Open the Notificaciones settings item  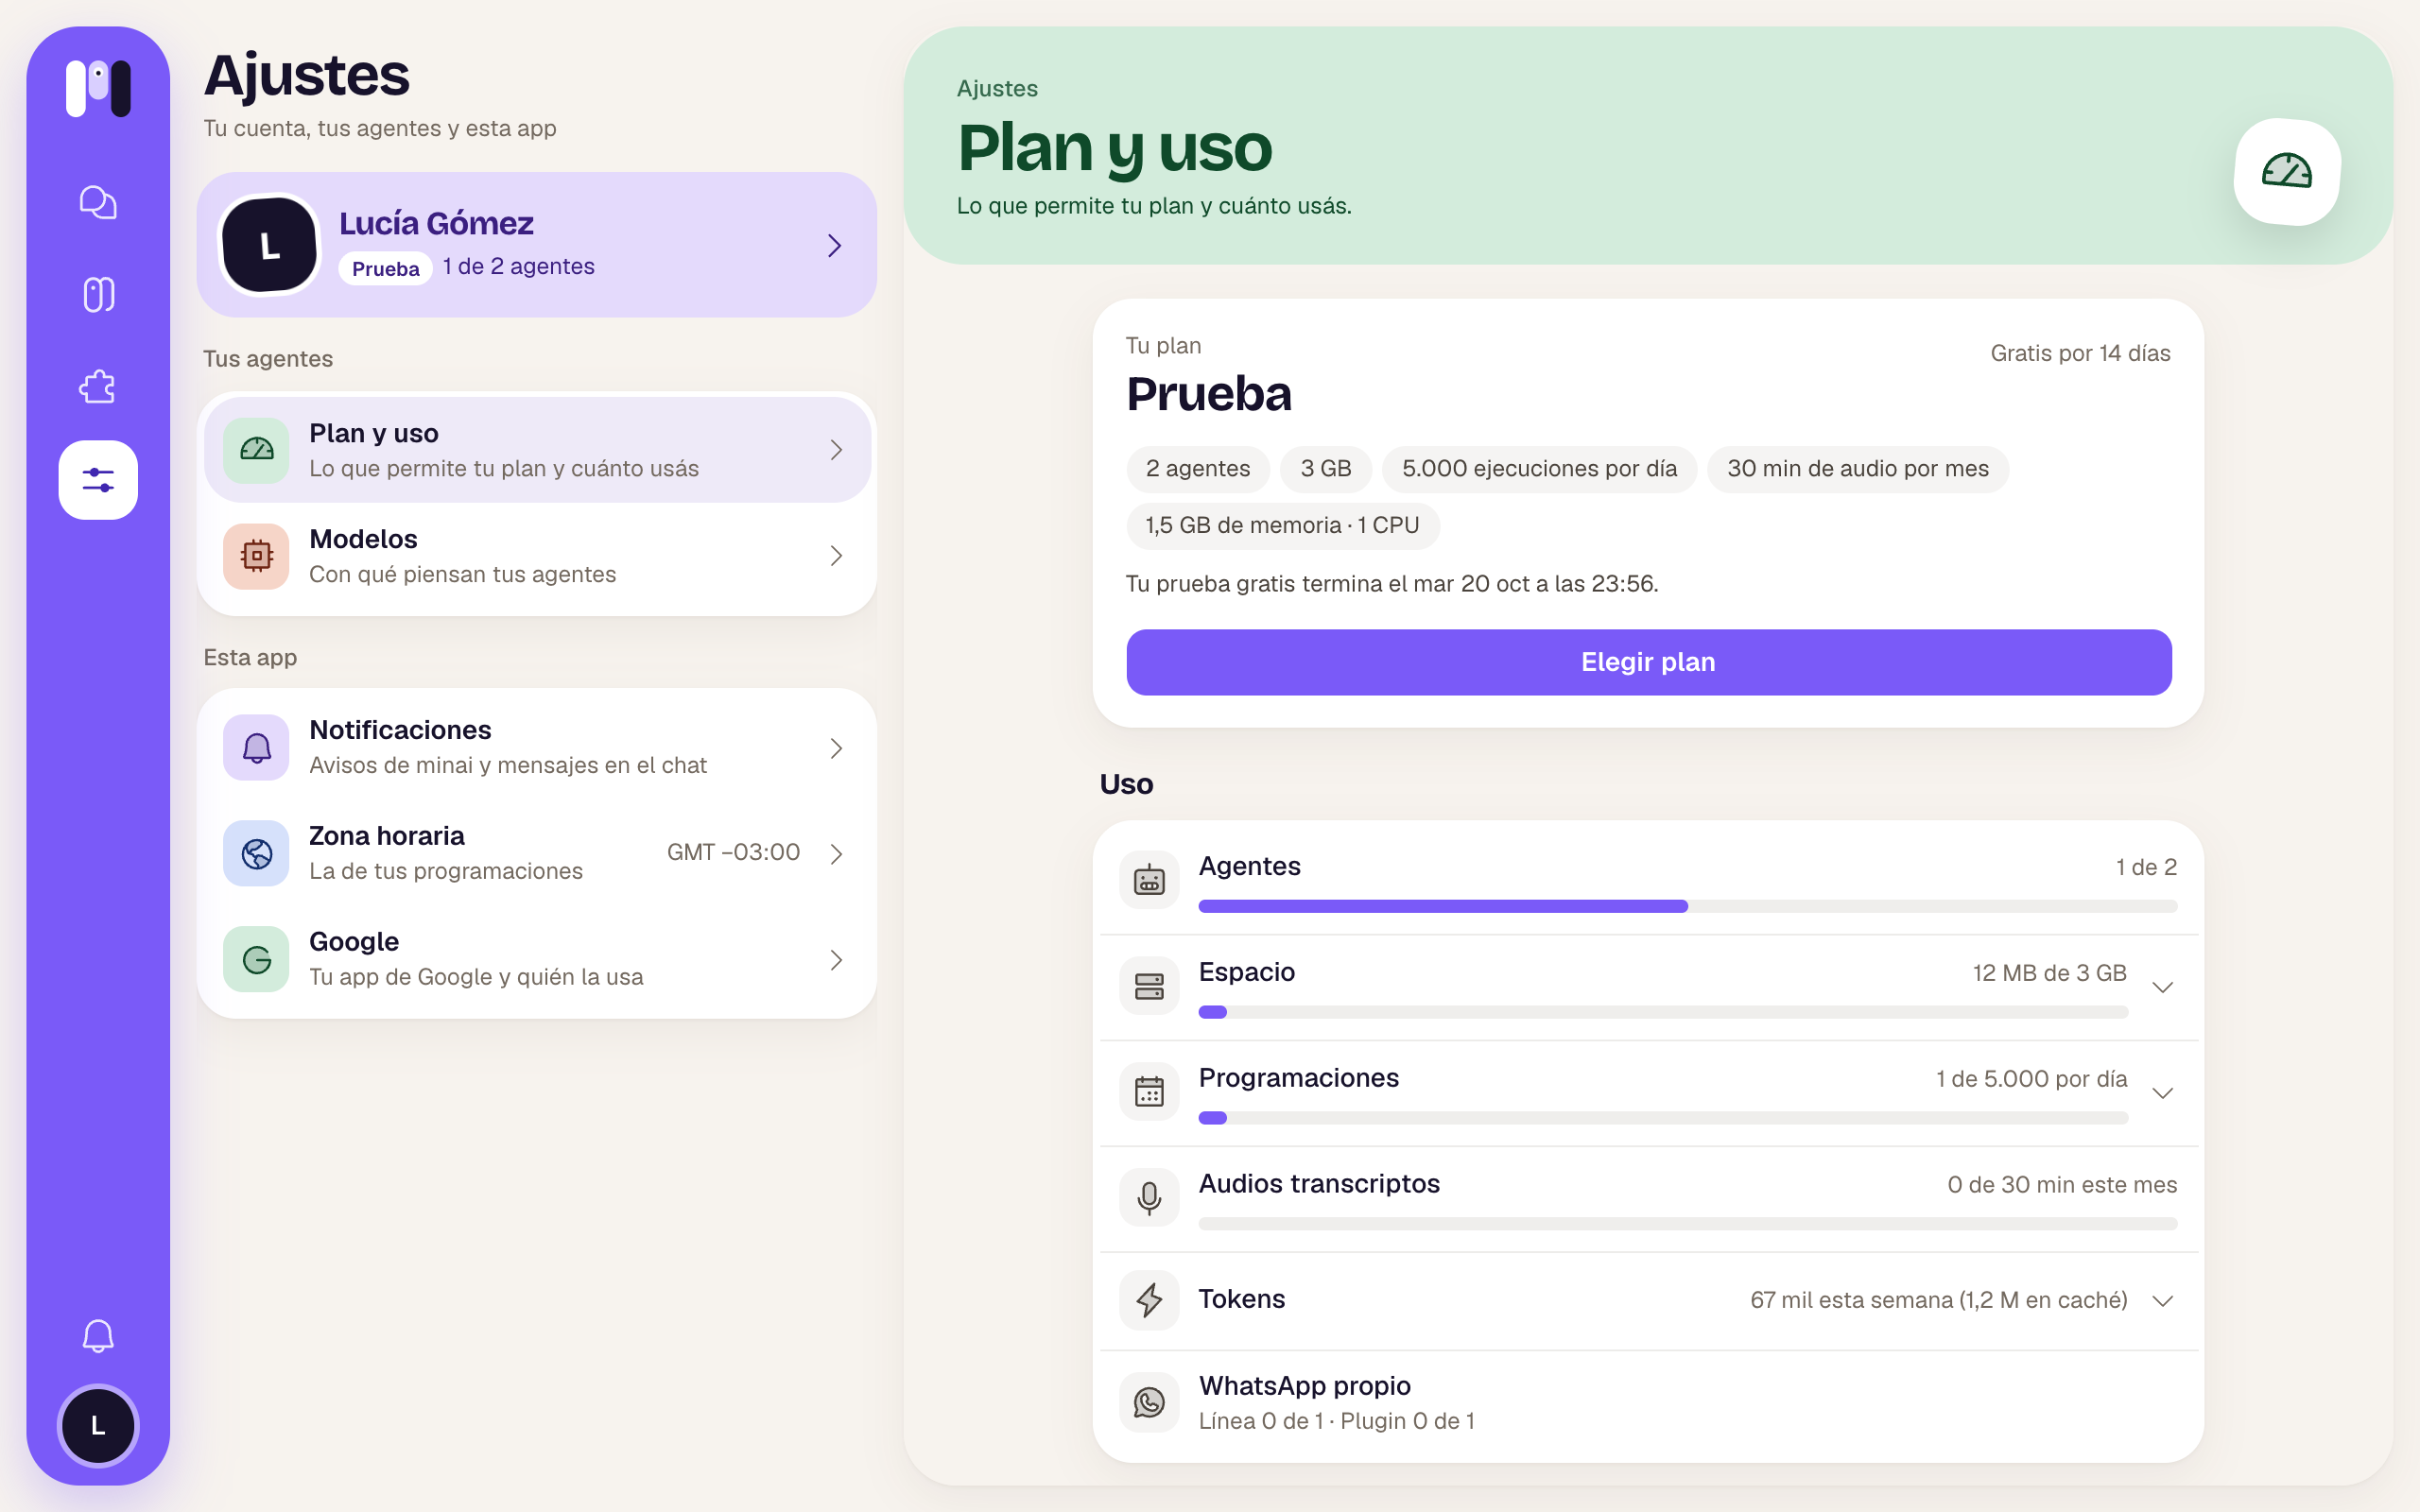coord(537,747)
